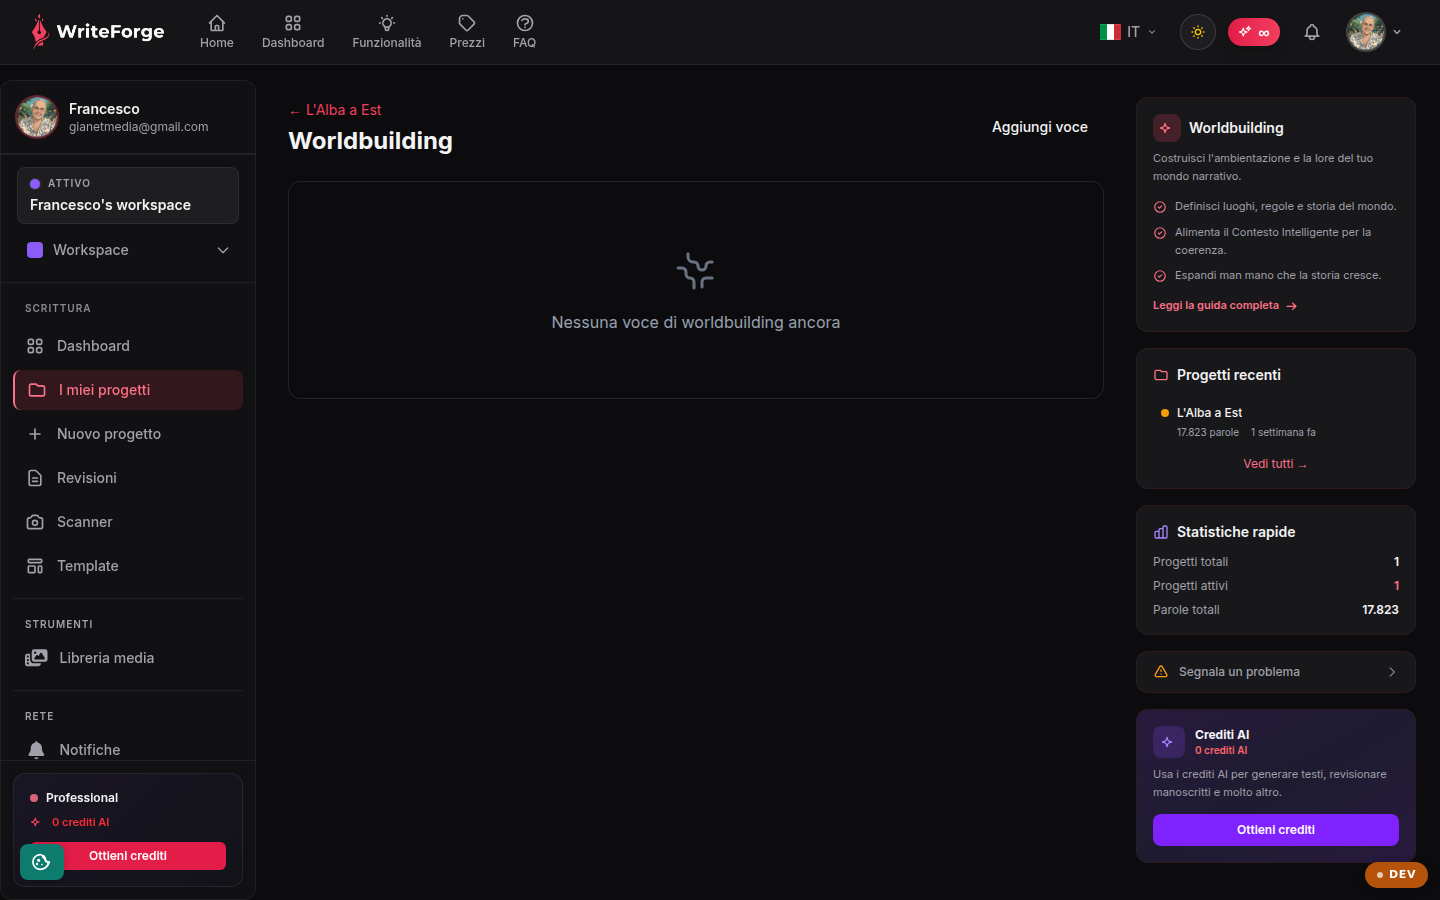Click Aggiungi voce button
The width and height of the screenshot is (1440, 900).
click(1040, 127)
